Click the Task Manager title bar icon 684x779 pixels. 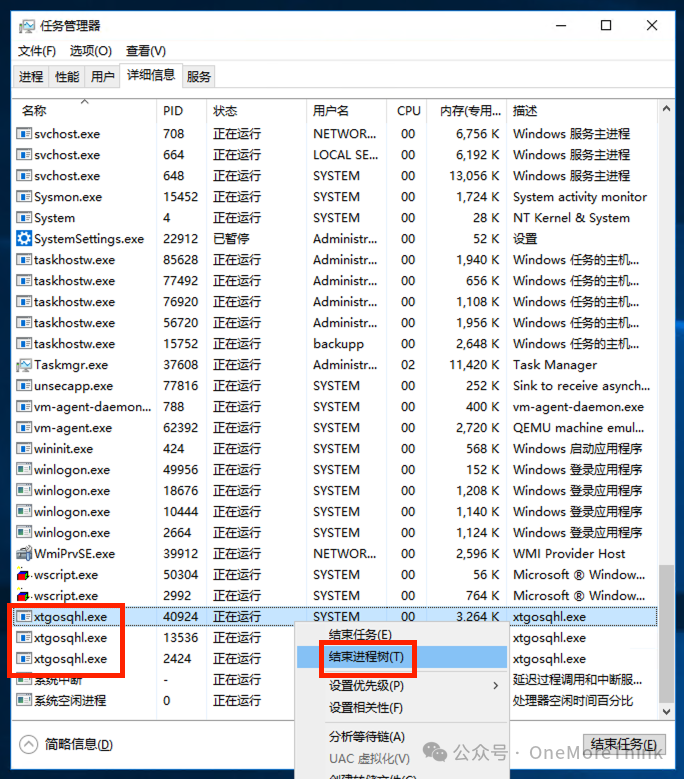(26, 26)
